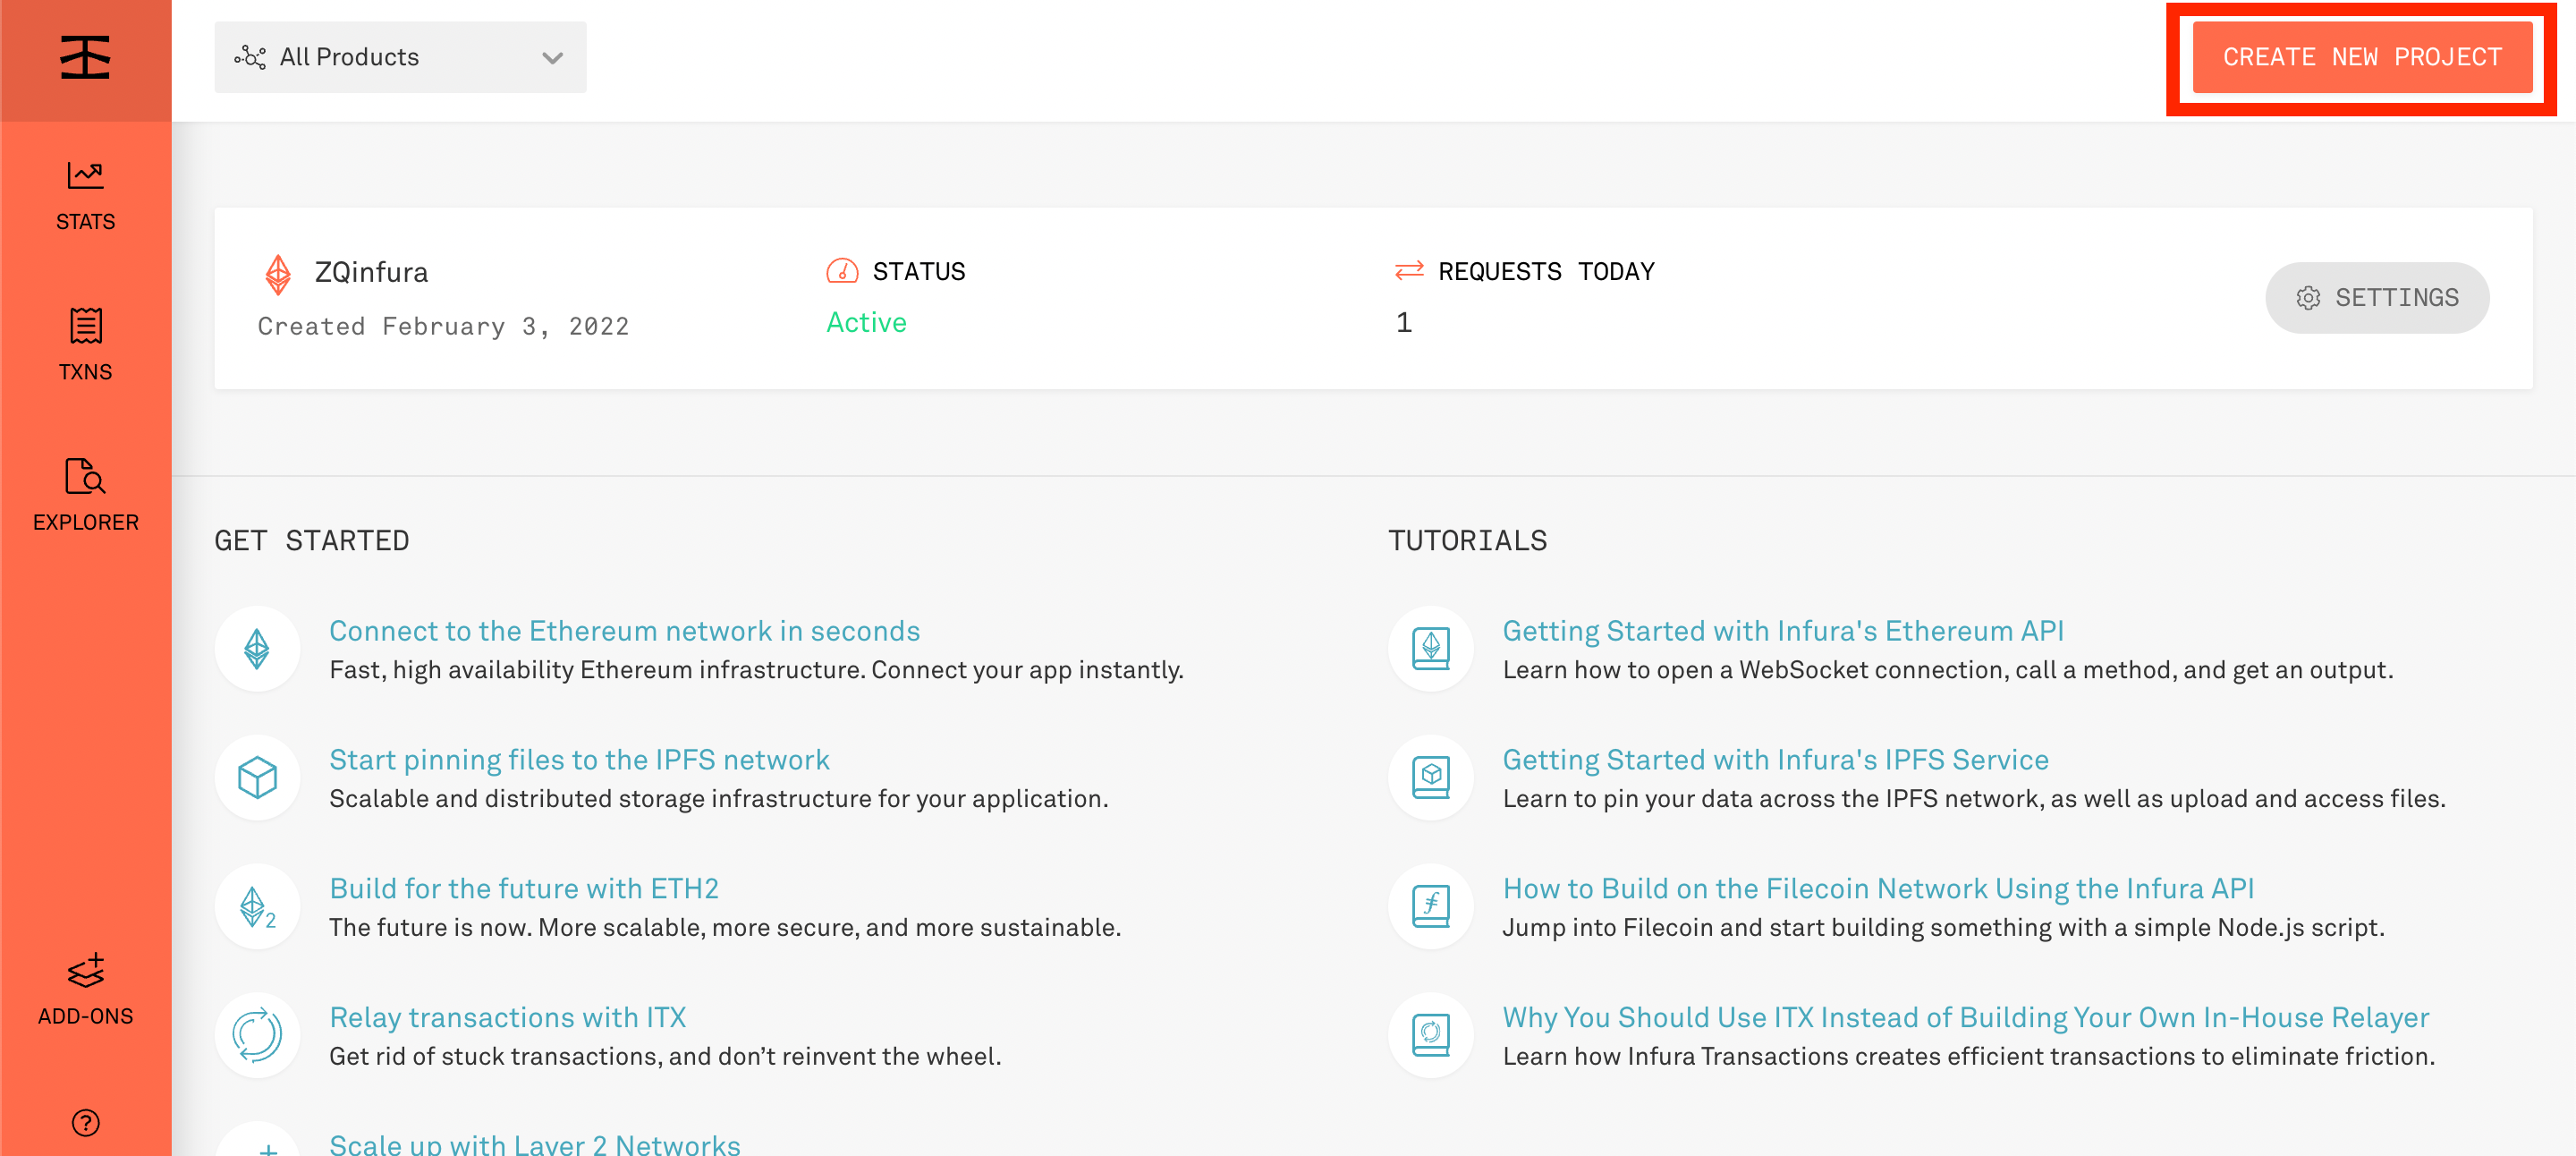Click the Ethereum diamond icon in Get Started
This screenshot has height=1156, width=2576.
pos(257,648)
